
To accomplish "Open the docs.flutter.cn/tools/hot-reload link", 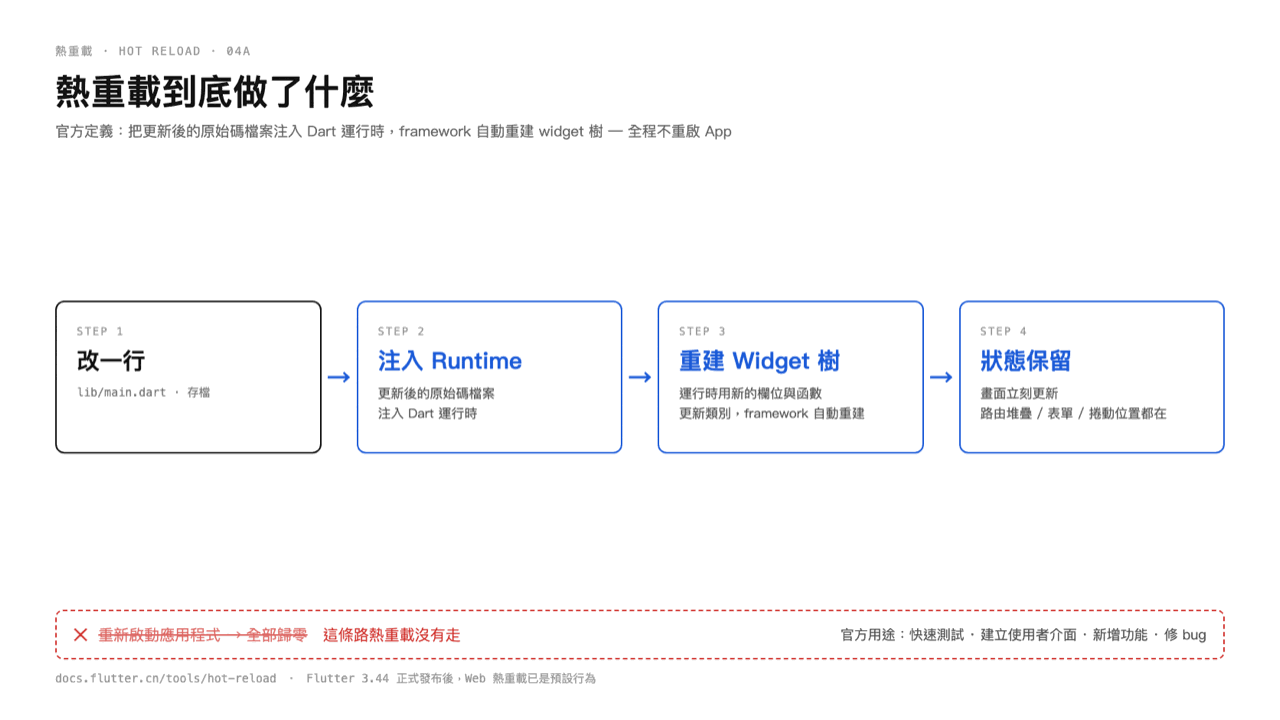I will [166, 678].
